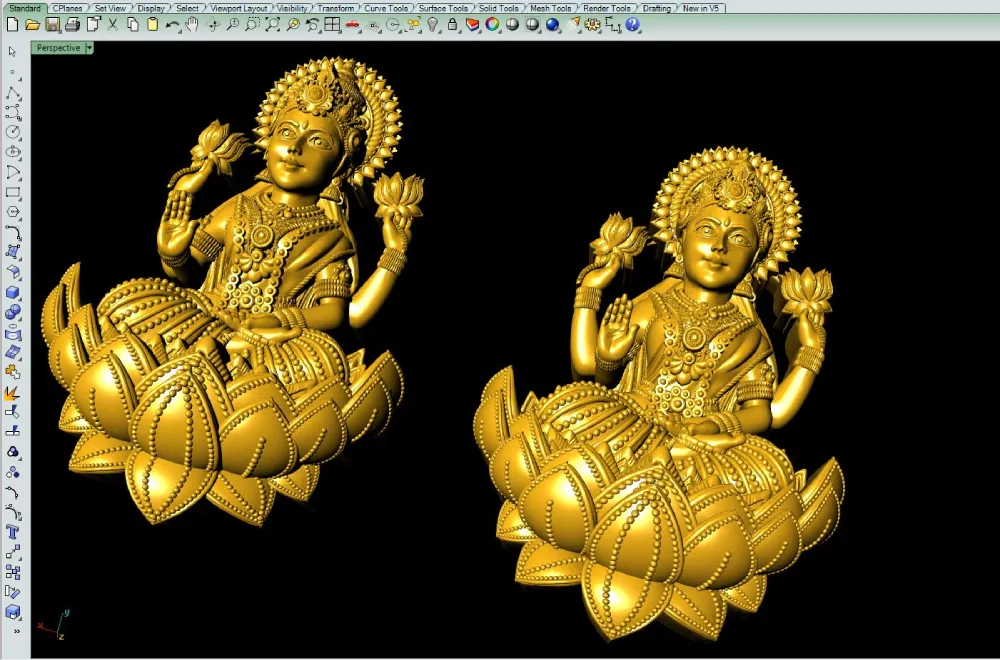Select the Polygon tool in the sidebar
The image size is (1000, 660).
13,212
